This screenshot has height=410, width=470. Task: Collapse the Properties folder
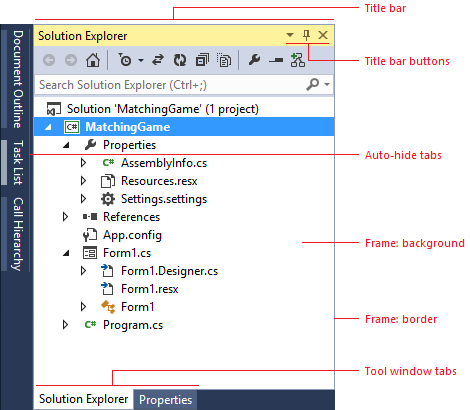point(66,145)
